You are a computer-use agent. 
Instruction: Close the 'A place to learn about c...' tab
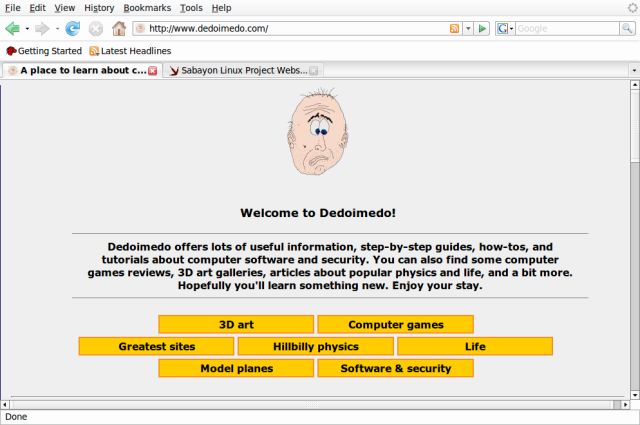pyautogui.click(x=153, y=71)
